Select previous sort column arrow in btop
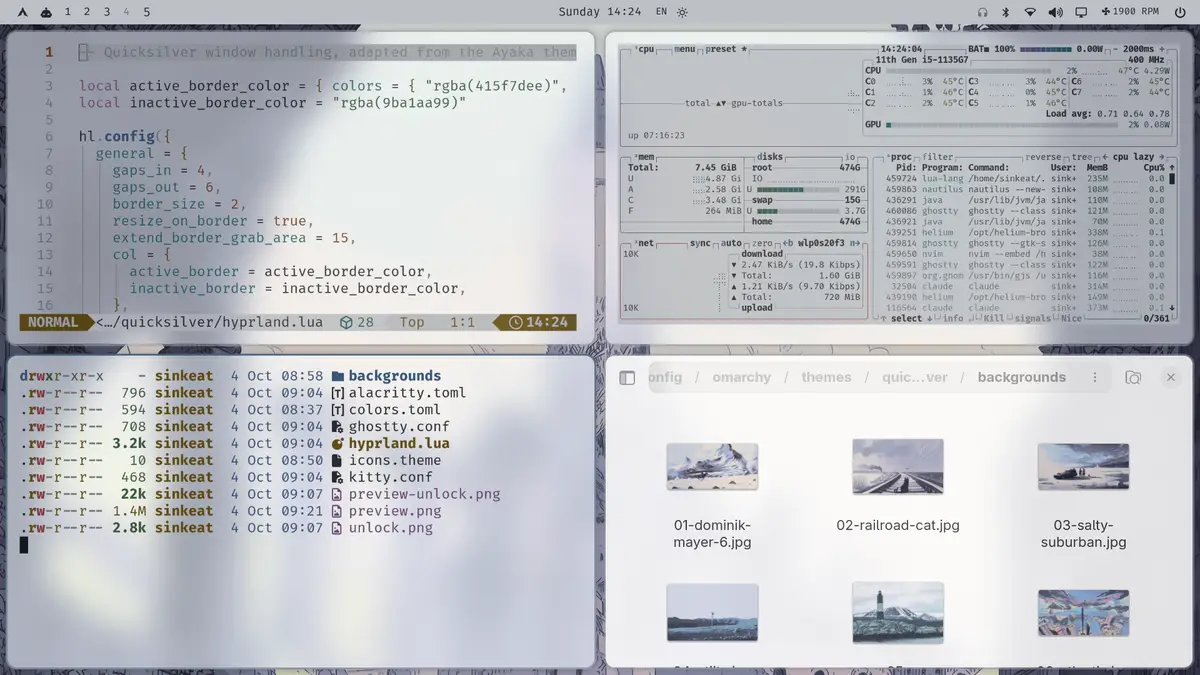The image size is (1200, 675). (1103, 157)
